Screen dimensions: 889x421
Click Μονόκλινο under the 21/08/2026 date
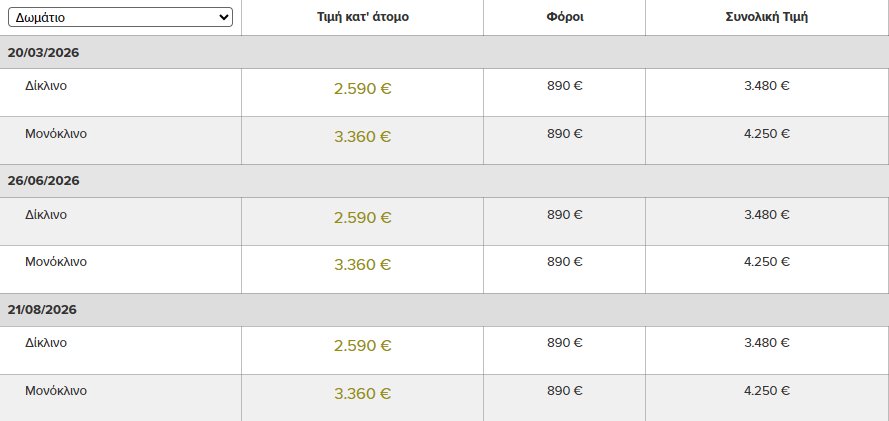point(56,391)
